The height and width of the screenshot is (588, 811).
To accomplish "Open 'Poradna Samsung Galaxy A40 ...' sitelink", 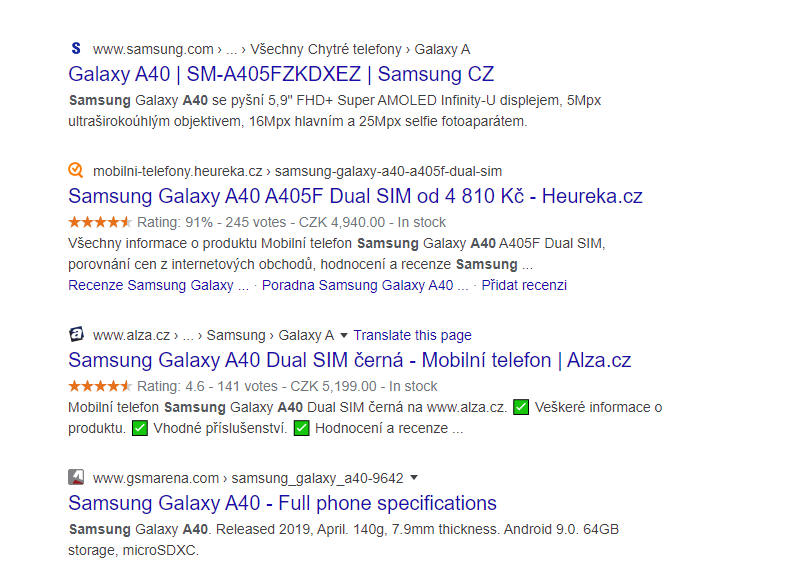I will point(364,285).
